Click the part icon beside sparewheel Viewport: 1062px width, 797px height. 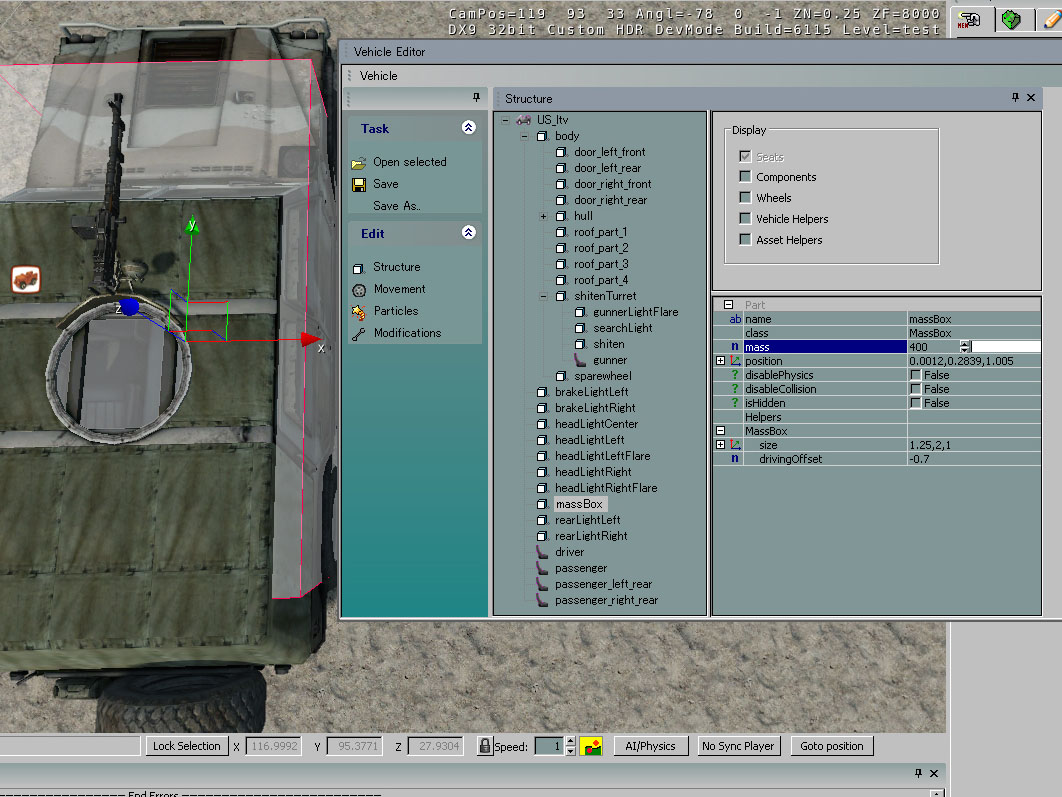(561, 376)
